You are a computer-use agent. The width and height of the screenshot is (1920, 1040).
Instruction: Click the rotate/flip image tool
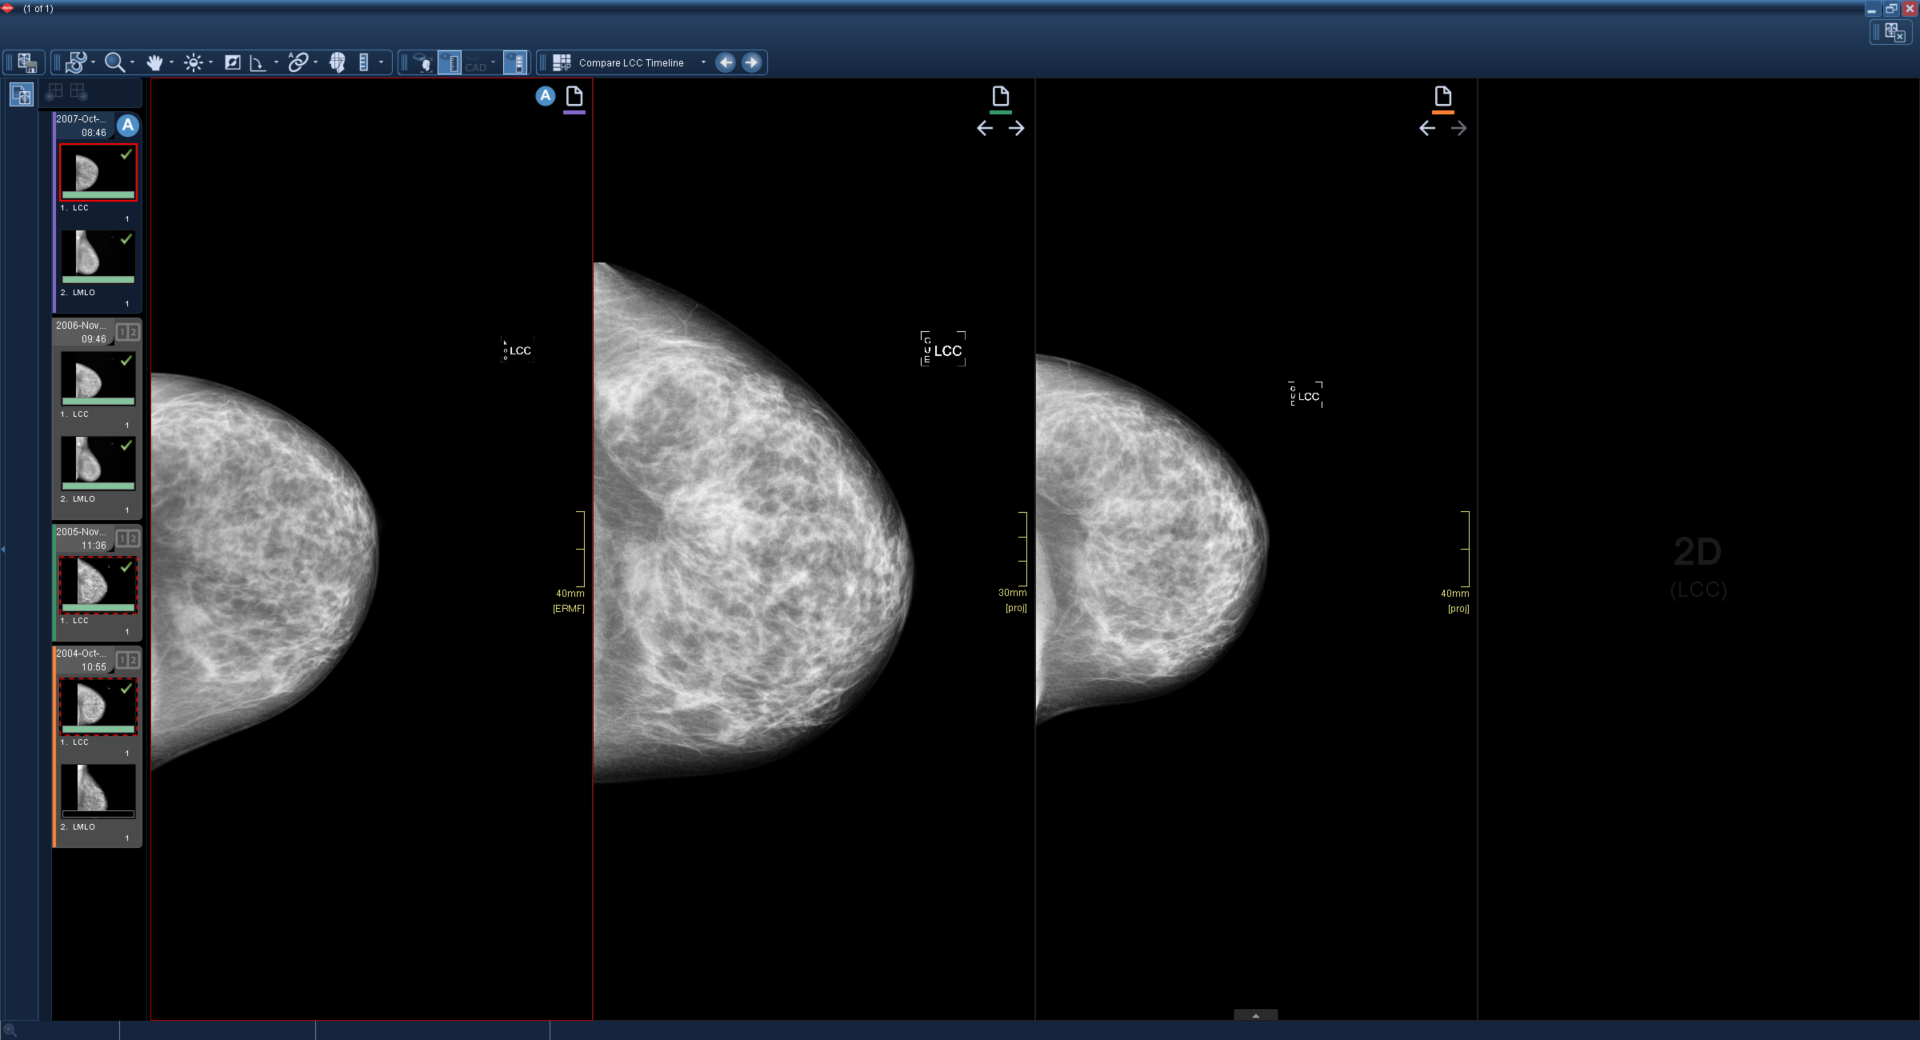pos(76,63)
